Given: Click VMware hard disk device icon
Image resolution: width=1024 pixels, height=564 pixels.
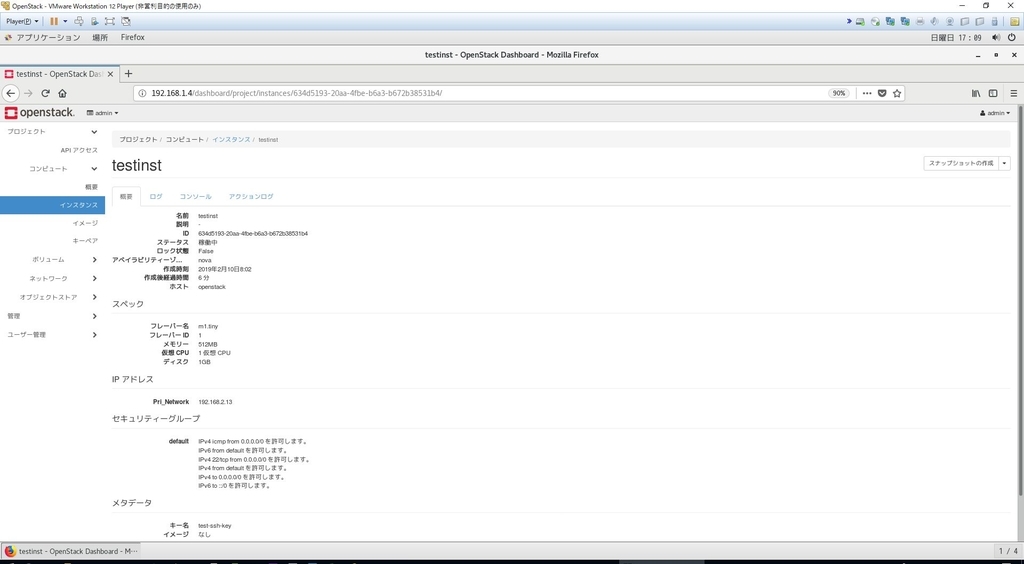Looking at the screenshot, I should pos(860,22).
